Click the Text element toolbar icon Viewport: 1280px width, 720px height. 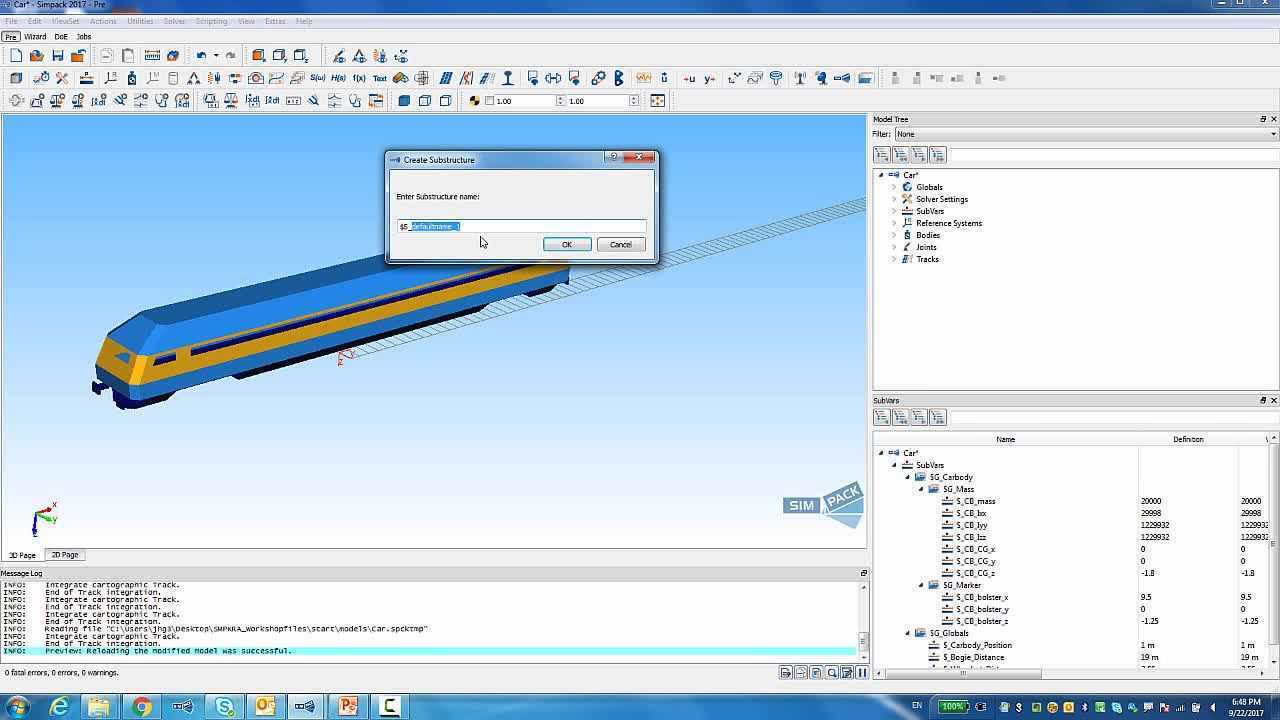click(380, 78)
